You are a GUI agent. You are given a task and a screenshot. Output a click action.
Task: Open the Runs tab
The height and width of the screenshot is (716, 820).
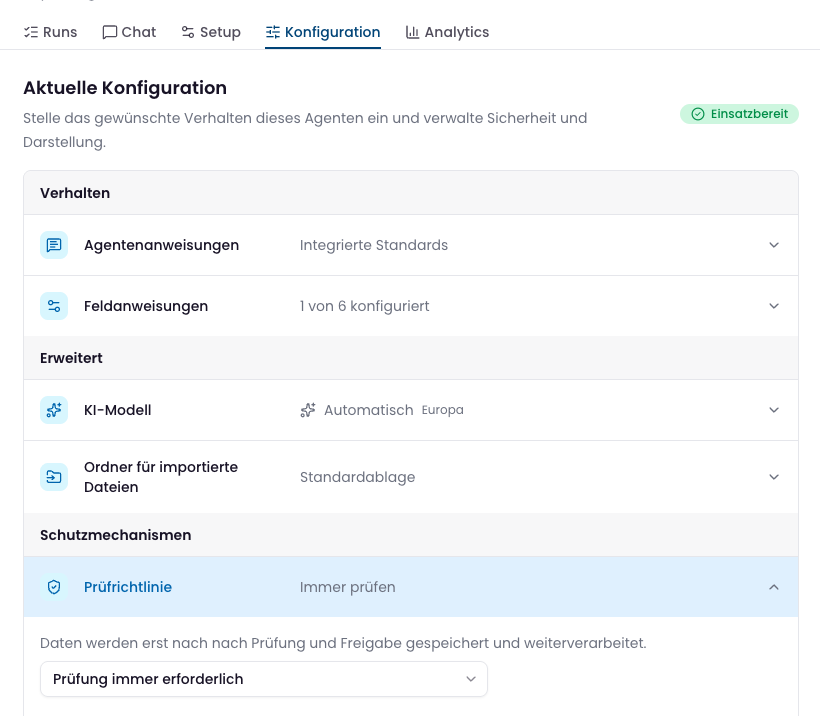(50, 32)
